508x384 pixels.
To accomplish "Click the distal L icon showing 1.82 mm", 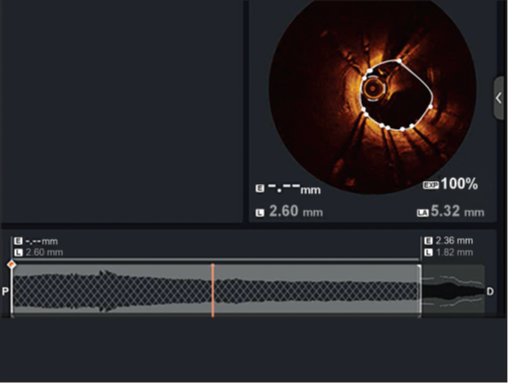I will click(x=428, y=253).
